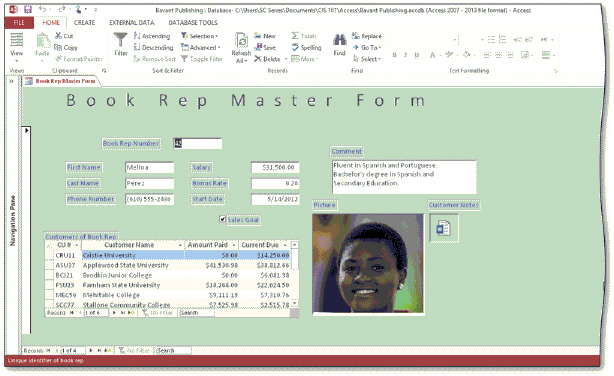Click subform scrollbar down arrow

pos(295,303)
